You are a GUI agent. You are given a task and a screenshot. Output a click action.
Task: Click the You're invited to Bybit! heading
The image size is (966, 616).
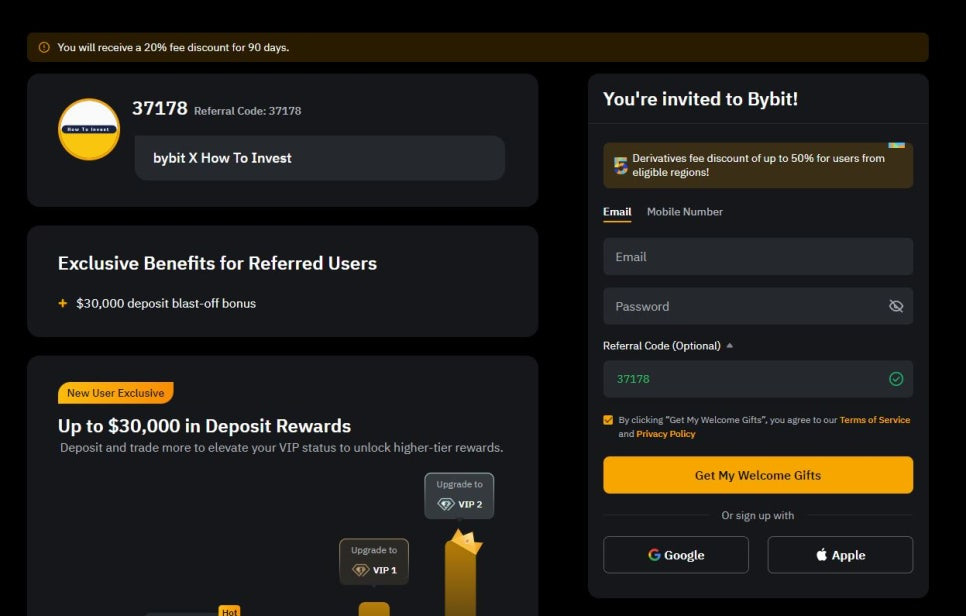[x=700, y=99]
